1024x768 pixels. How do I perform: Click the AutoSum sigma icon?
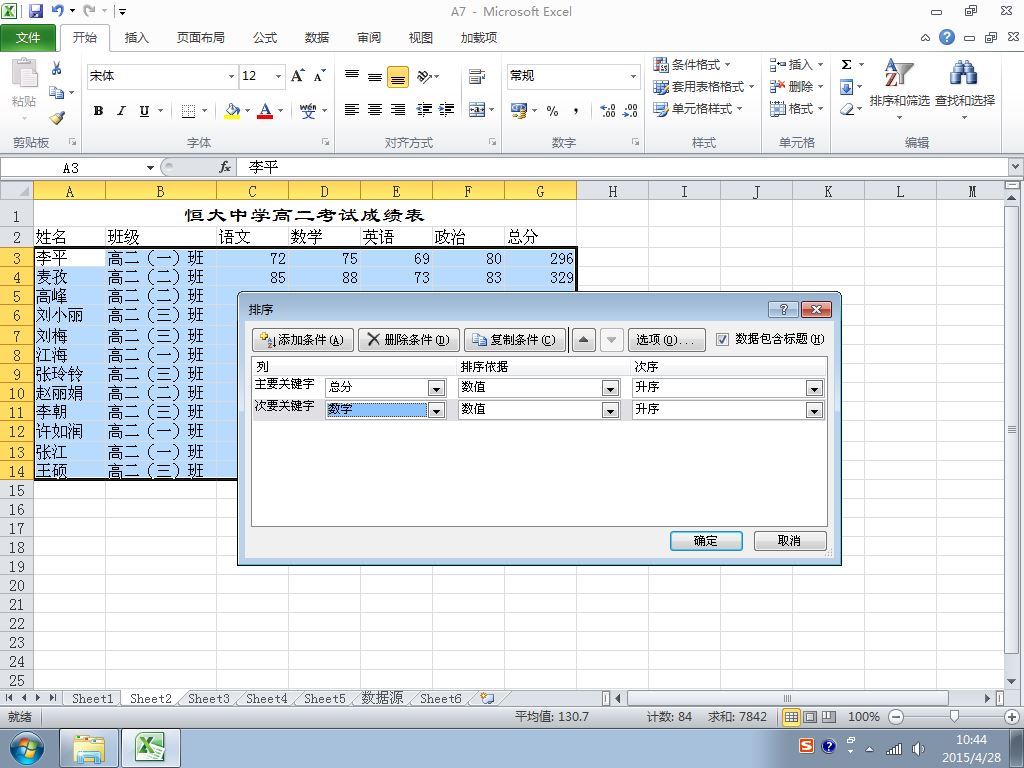pyautogui.click(x=846, y=64)
